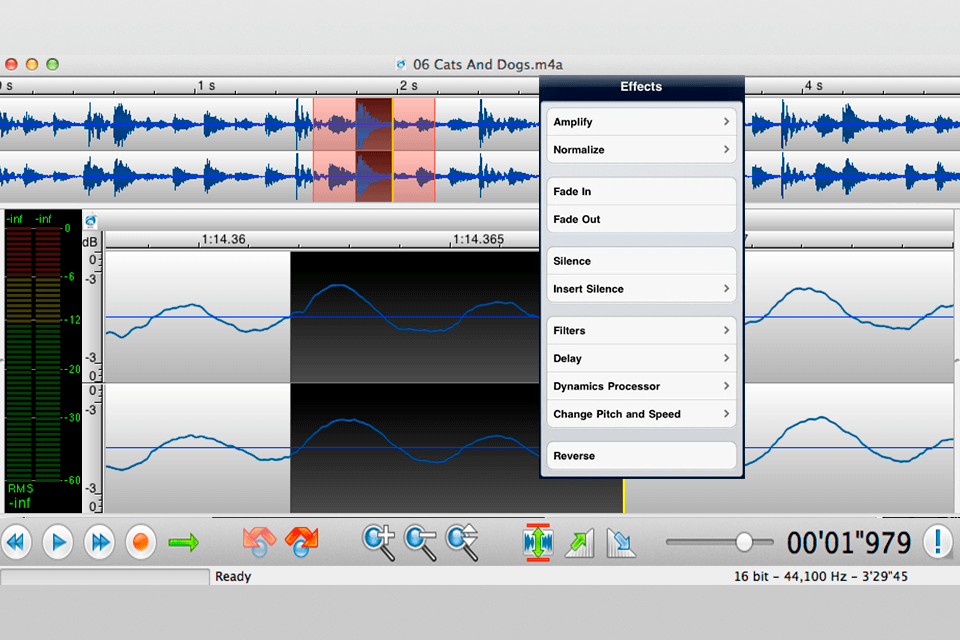Expand Change Pitch and Speed options
This screenshot has width=960, height=640.
pyautogui.click(x=641, y=414)
